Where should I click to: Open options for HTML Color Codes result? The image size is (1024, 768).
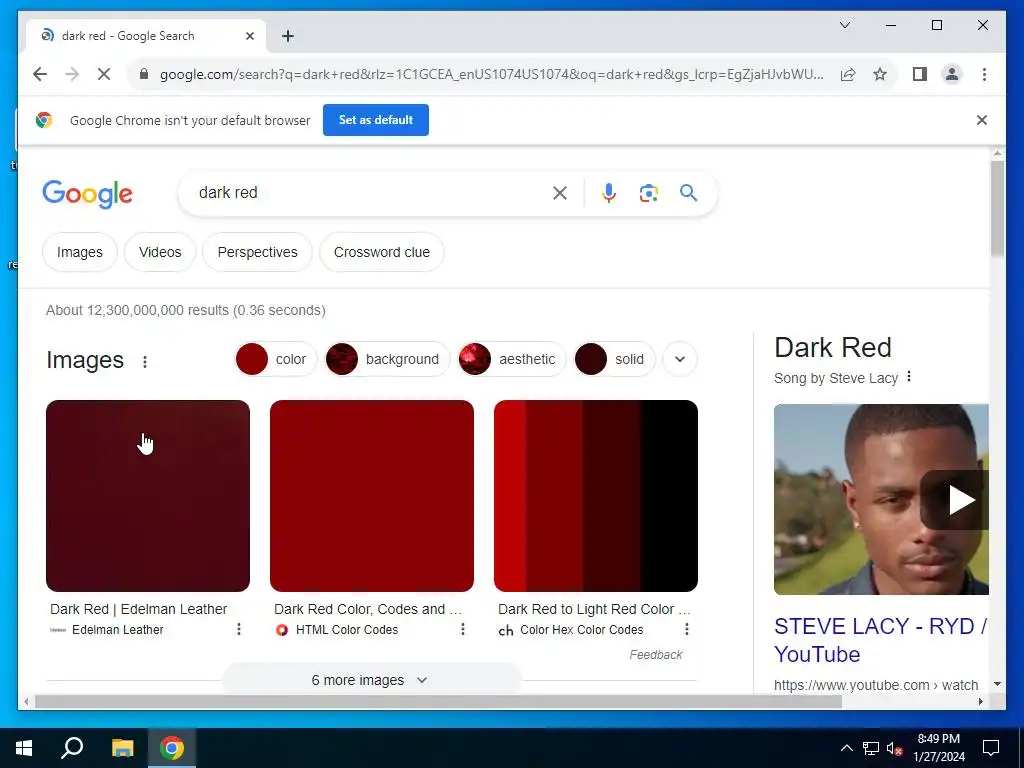point(463,629)
